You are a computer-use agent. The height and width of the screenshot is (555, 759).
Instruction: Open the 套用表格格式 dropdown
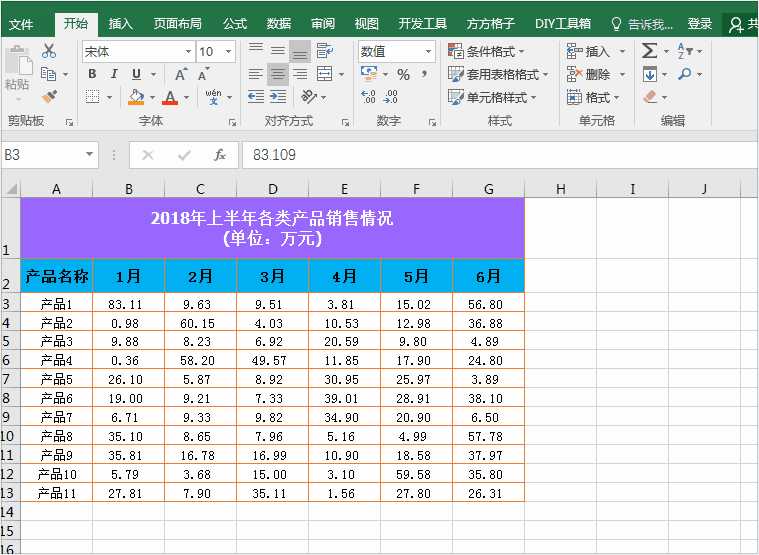(498, 74)
